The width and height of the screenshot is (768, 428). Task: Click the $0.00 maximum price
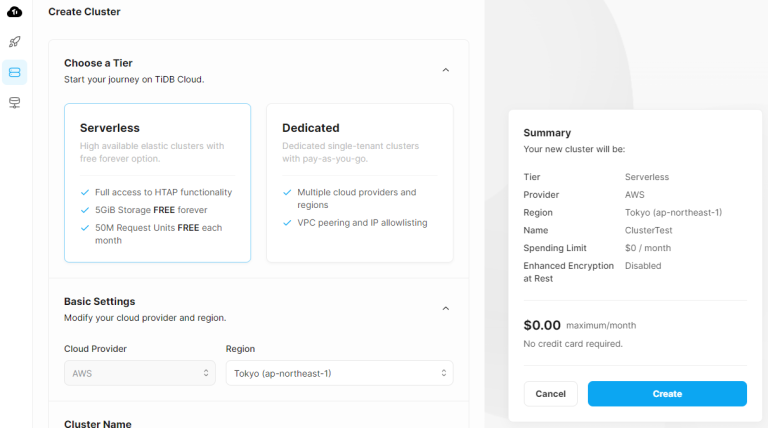[542, 325]
